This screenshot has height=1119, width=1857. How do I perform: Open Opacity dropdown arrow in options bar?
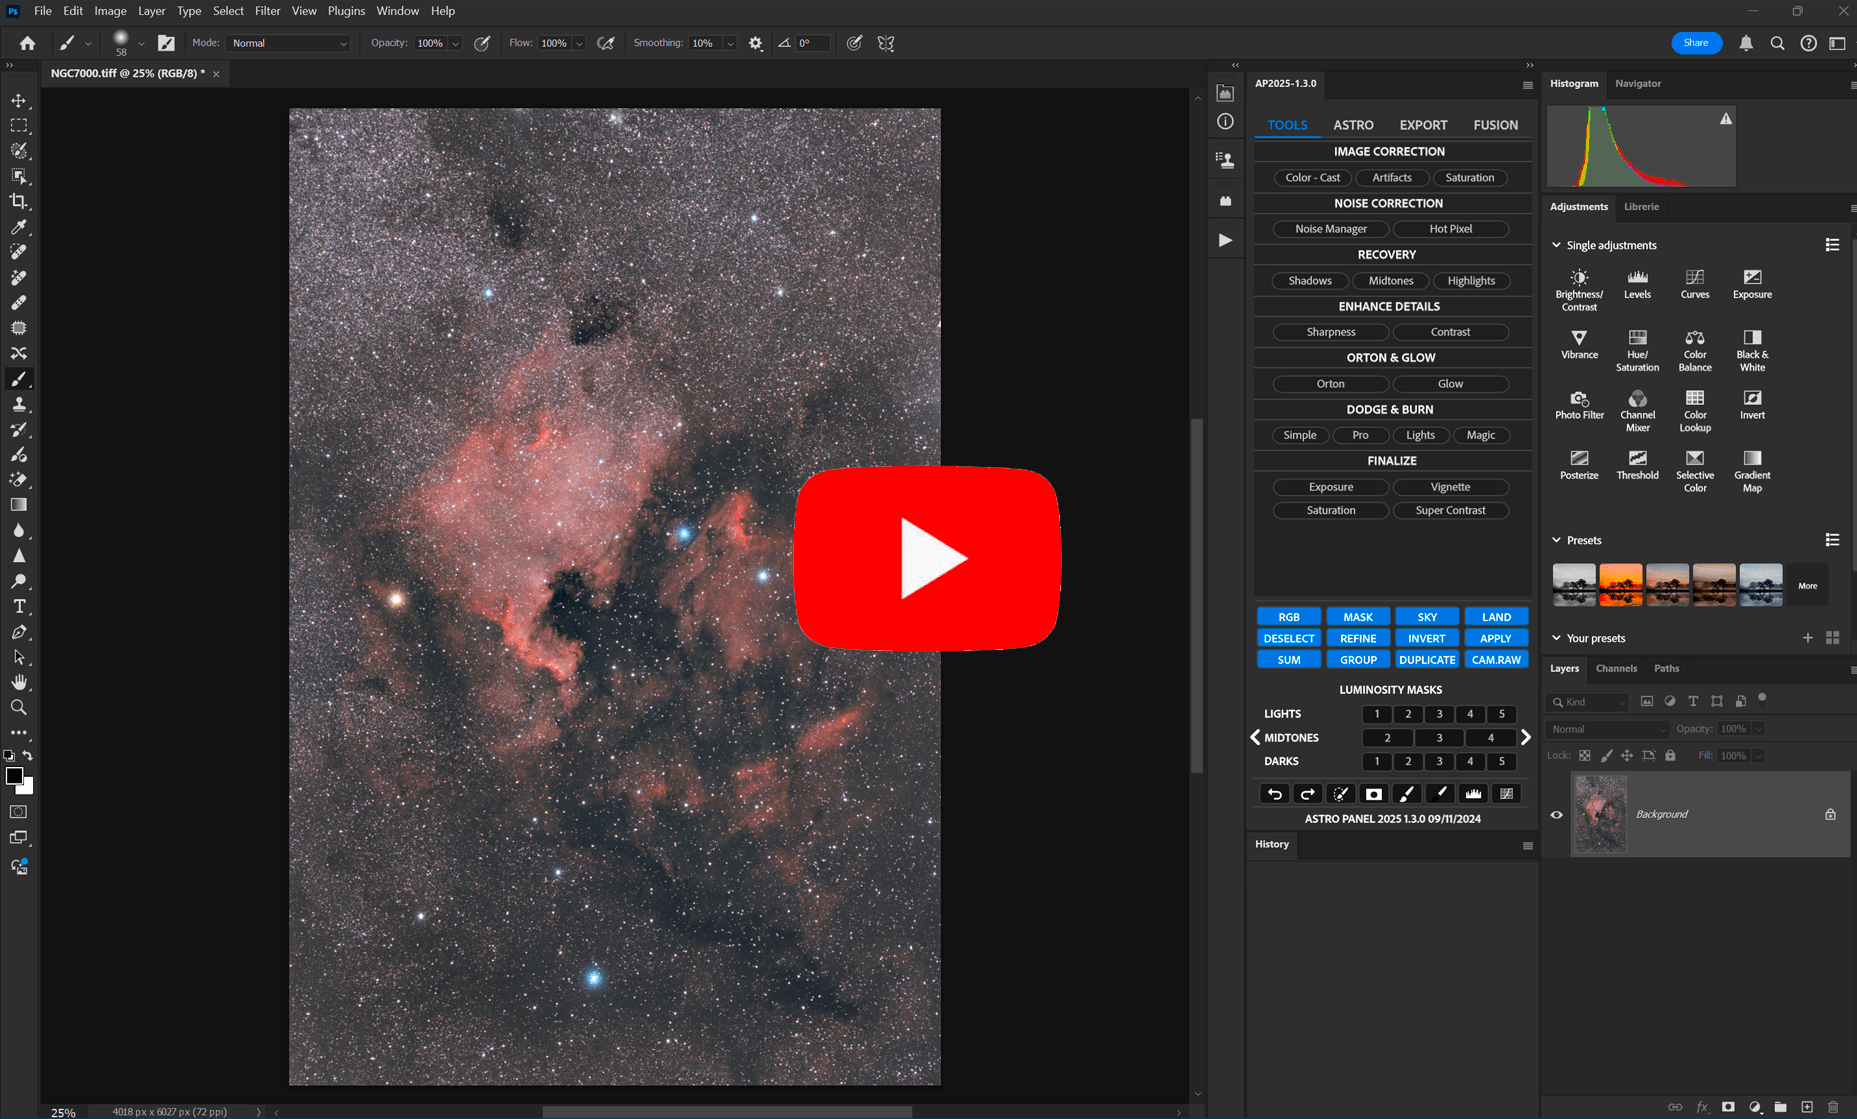pos(456,44)
